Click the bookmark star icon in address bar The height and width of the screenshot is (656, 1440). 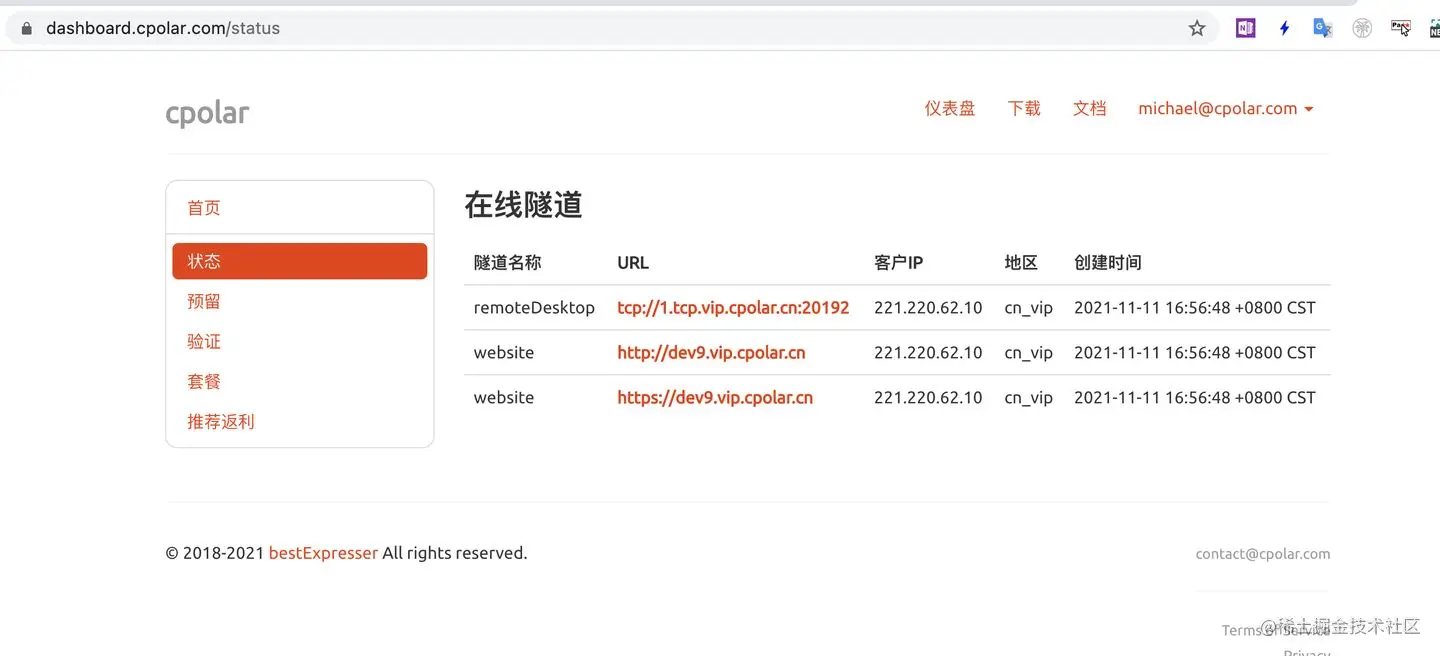pyautogui.click(x=1197, y=28)
